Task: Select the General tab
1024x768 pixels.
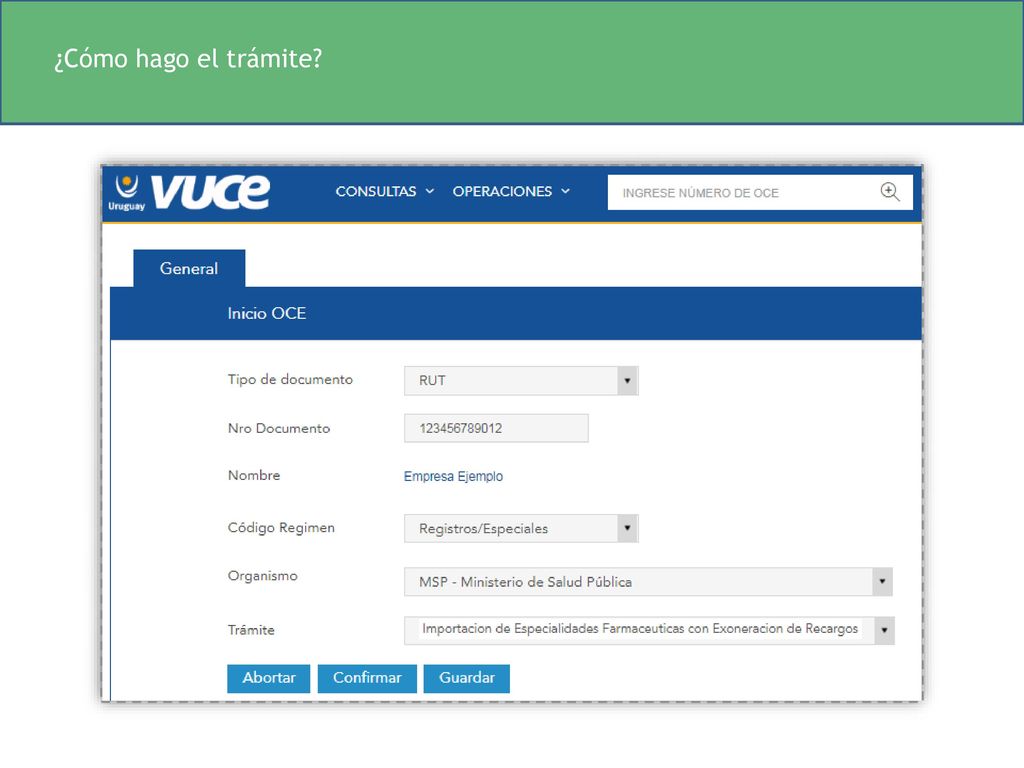Action: coord(189,268)
